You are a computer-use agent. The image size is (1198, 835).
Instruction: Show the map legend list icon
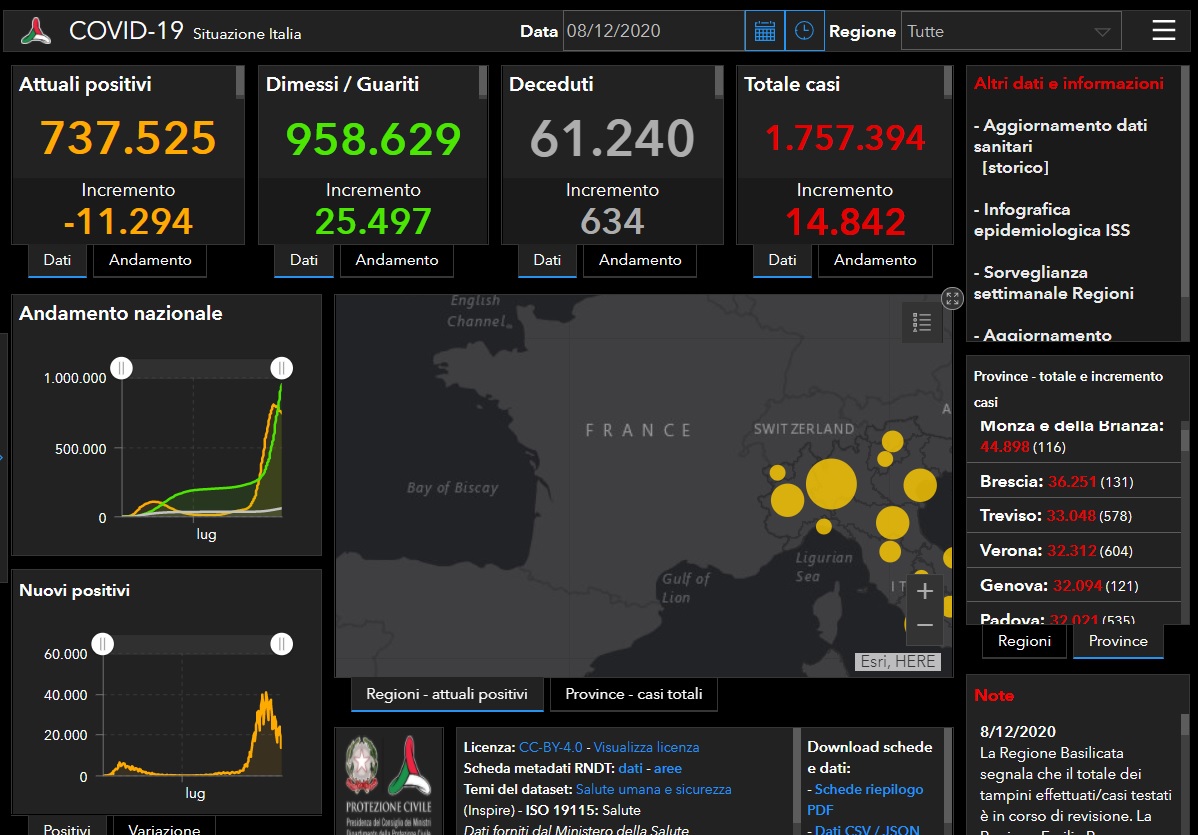point(922,322)
